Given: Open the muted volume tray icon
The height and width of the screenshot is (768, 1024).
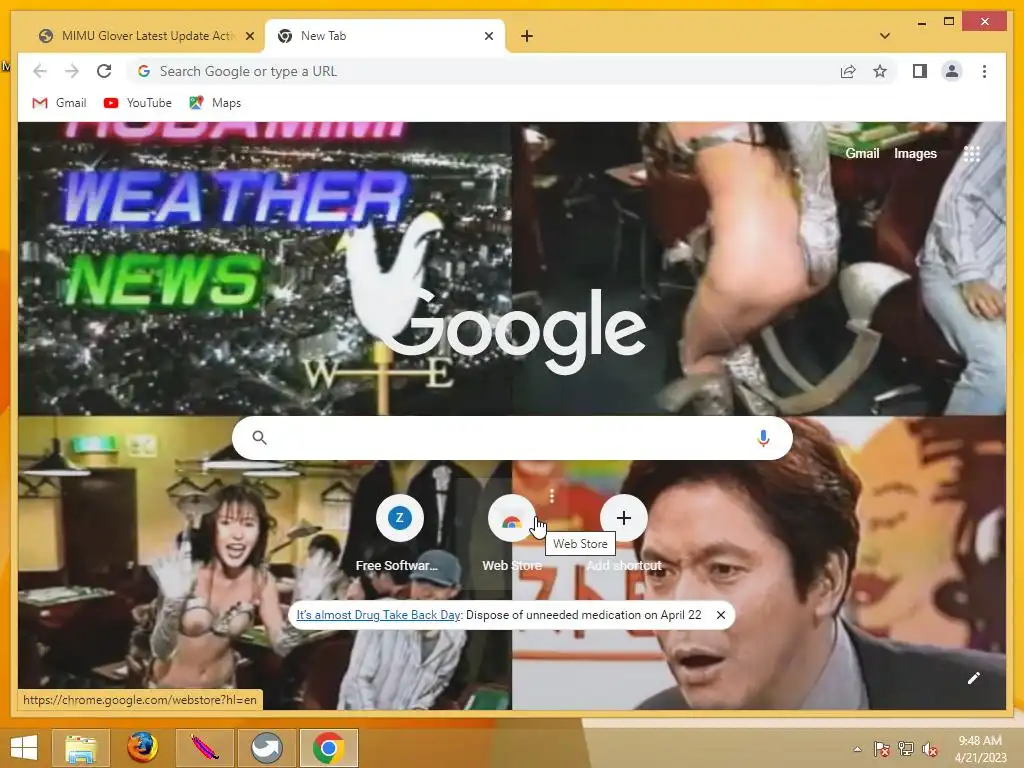Looking at the screenshot, I should click(929, 749).
